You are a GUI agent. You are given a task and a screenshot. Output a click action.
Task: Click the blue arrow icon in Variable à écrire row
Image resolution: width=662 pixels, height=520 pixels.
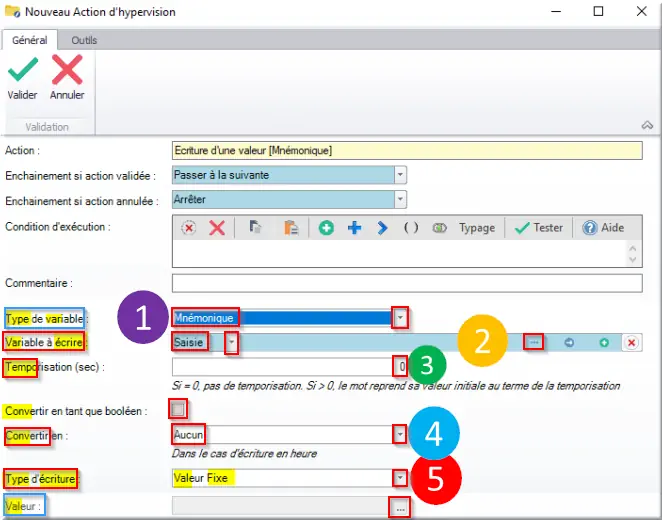569,343
